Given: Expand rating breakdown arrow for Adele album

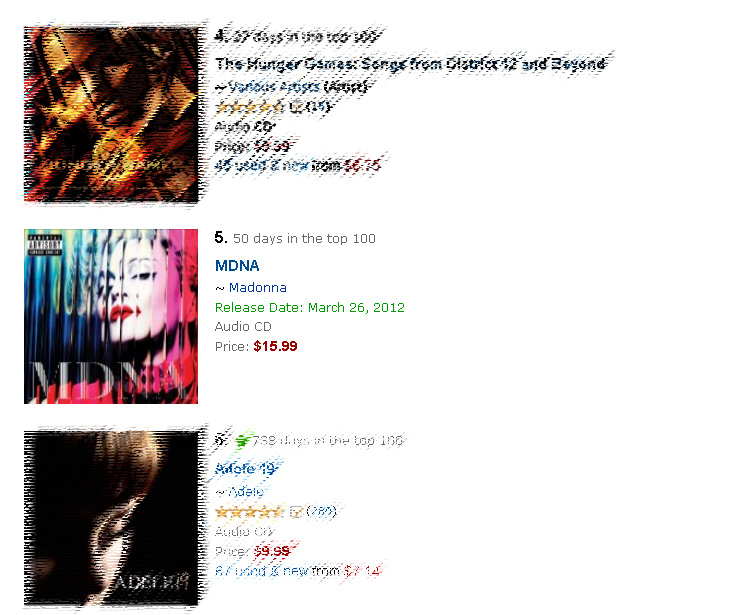Looking at the screenshot, I should point(296,511).
